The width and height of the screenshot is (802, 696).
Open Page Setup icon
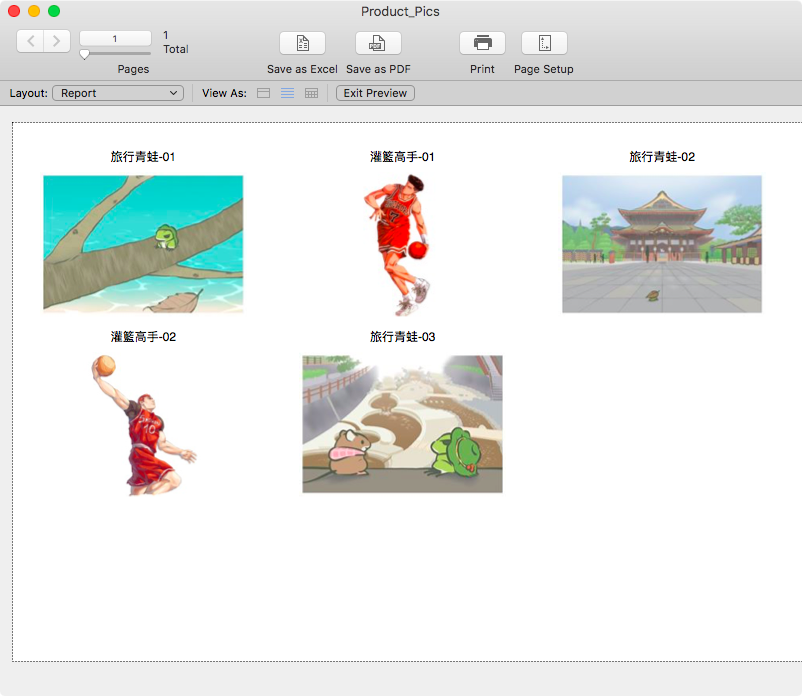544,43
